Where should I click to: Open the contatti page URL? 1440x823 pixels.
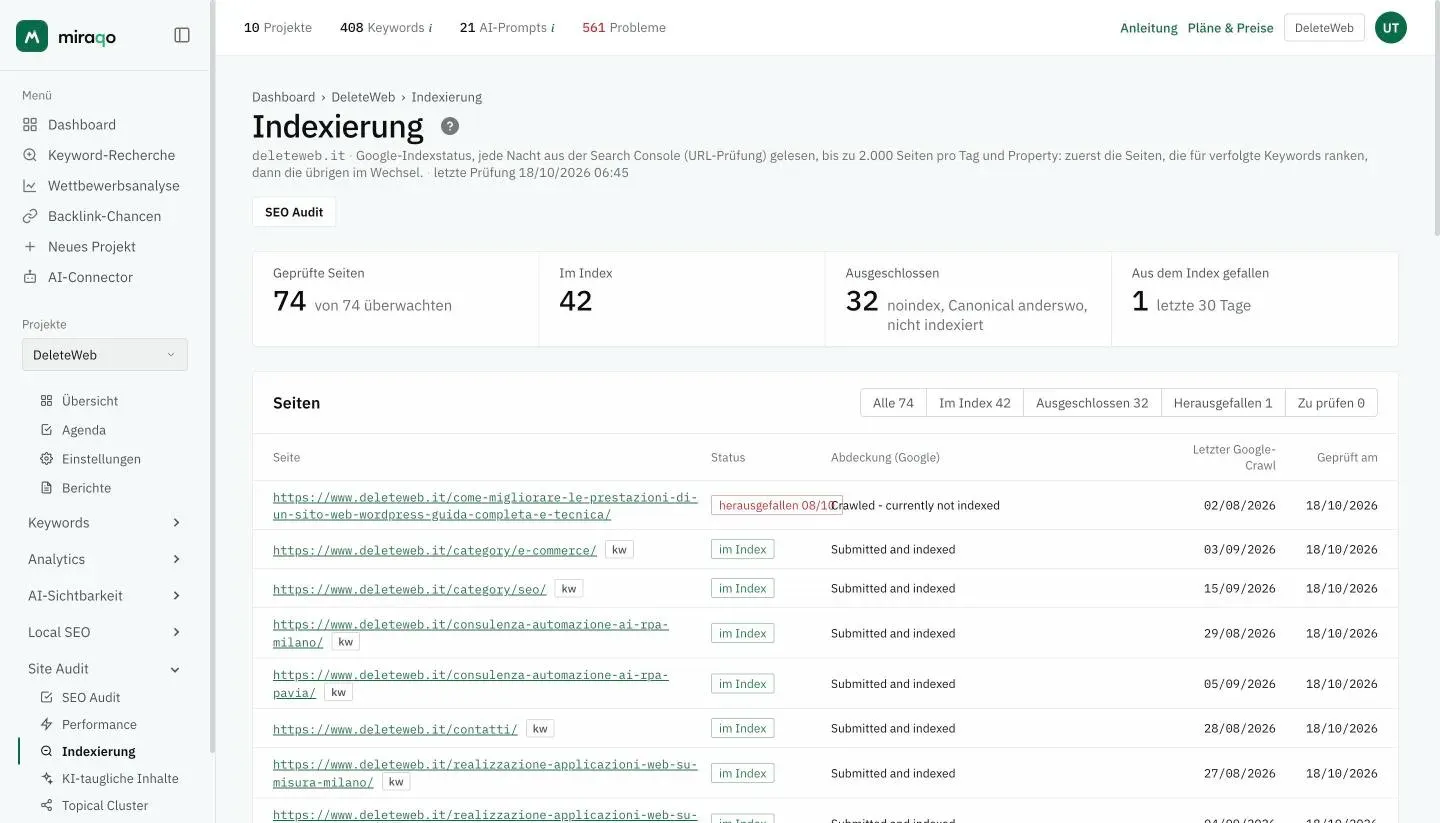tap(395, 729)
